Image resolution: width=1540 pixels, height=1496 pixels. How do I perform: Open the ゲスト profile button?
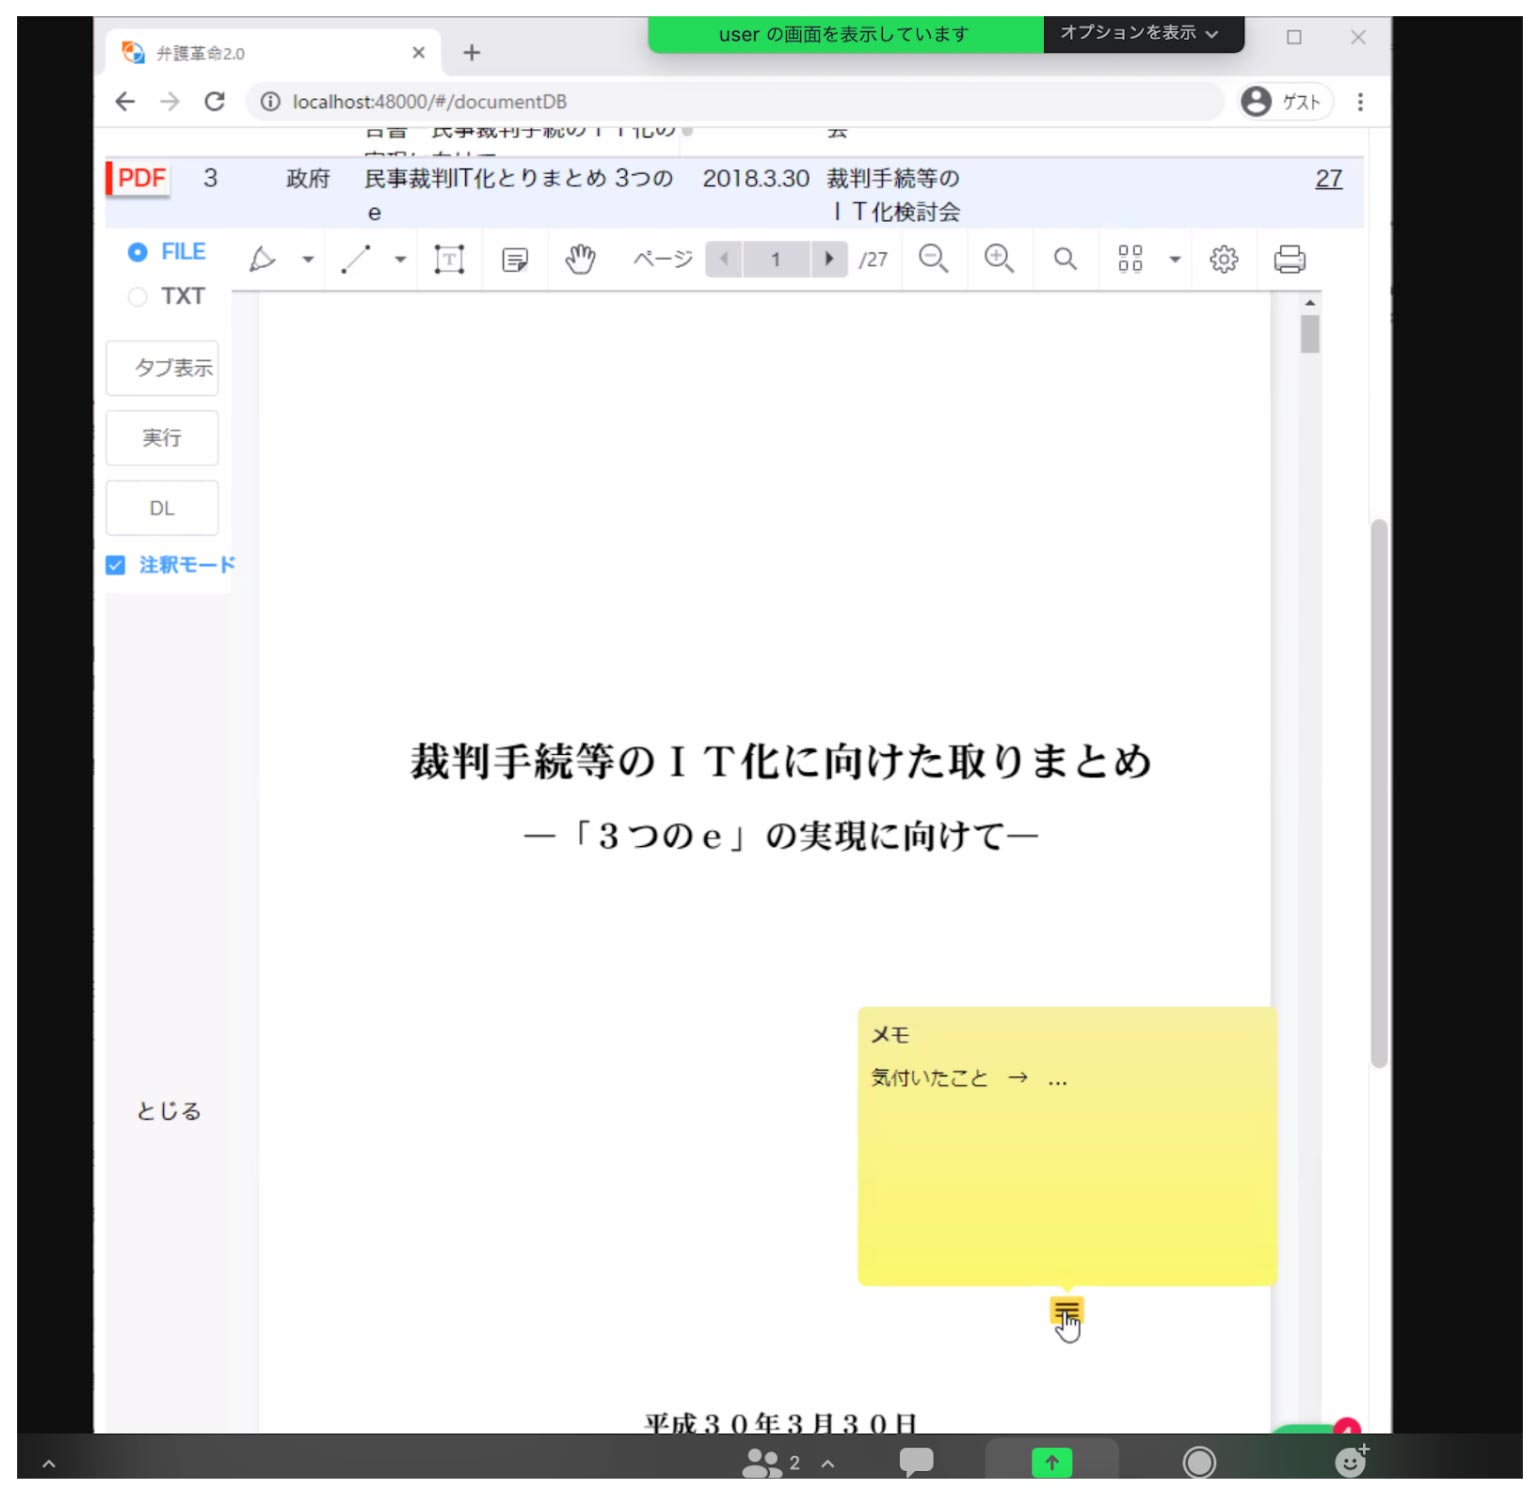(x=1285, y=102)
